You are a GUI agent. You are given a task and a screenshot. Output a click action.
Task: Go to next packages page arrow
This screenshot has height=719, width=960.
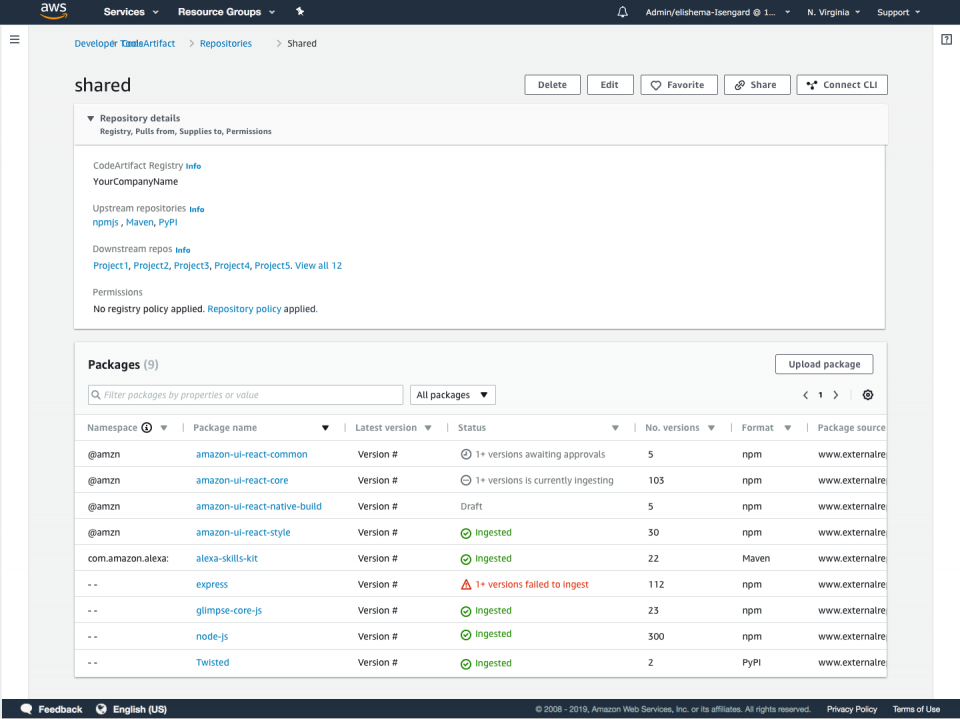(836, 395)
